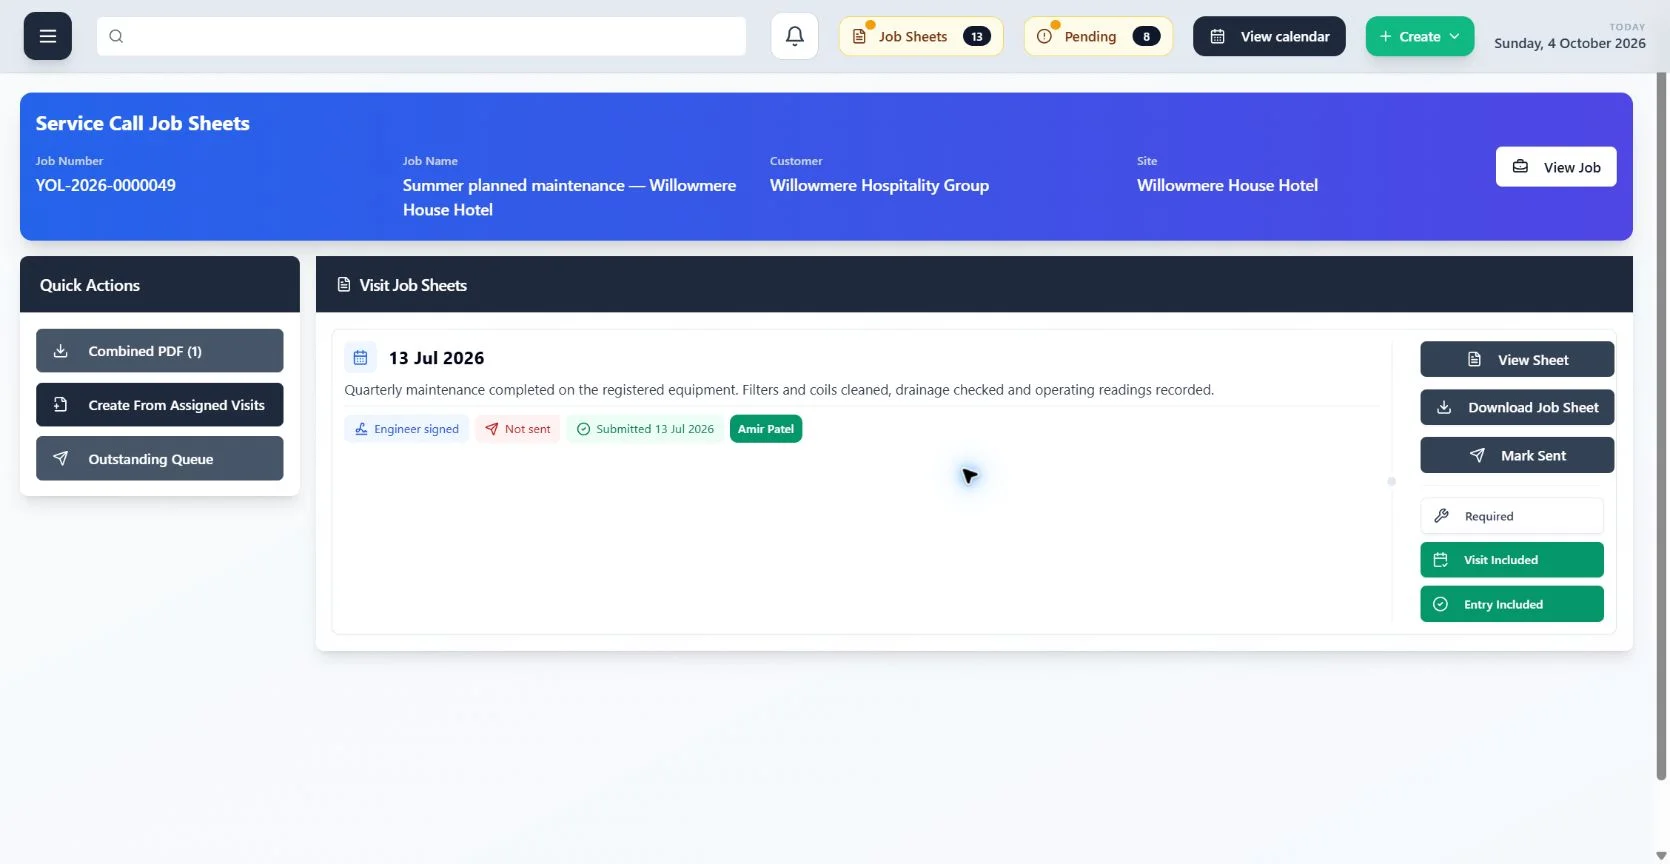Click site name Willowmere House Hotel
Screen dimensions: 1670x864
[x=1227, y=186]
